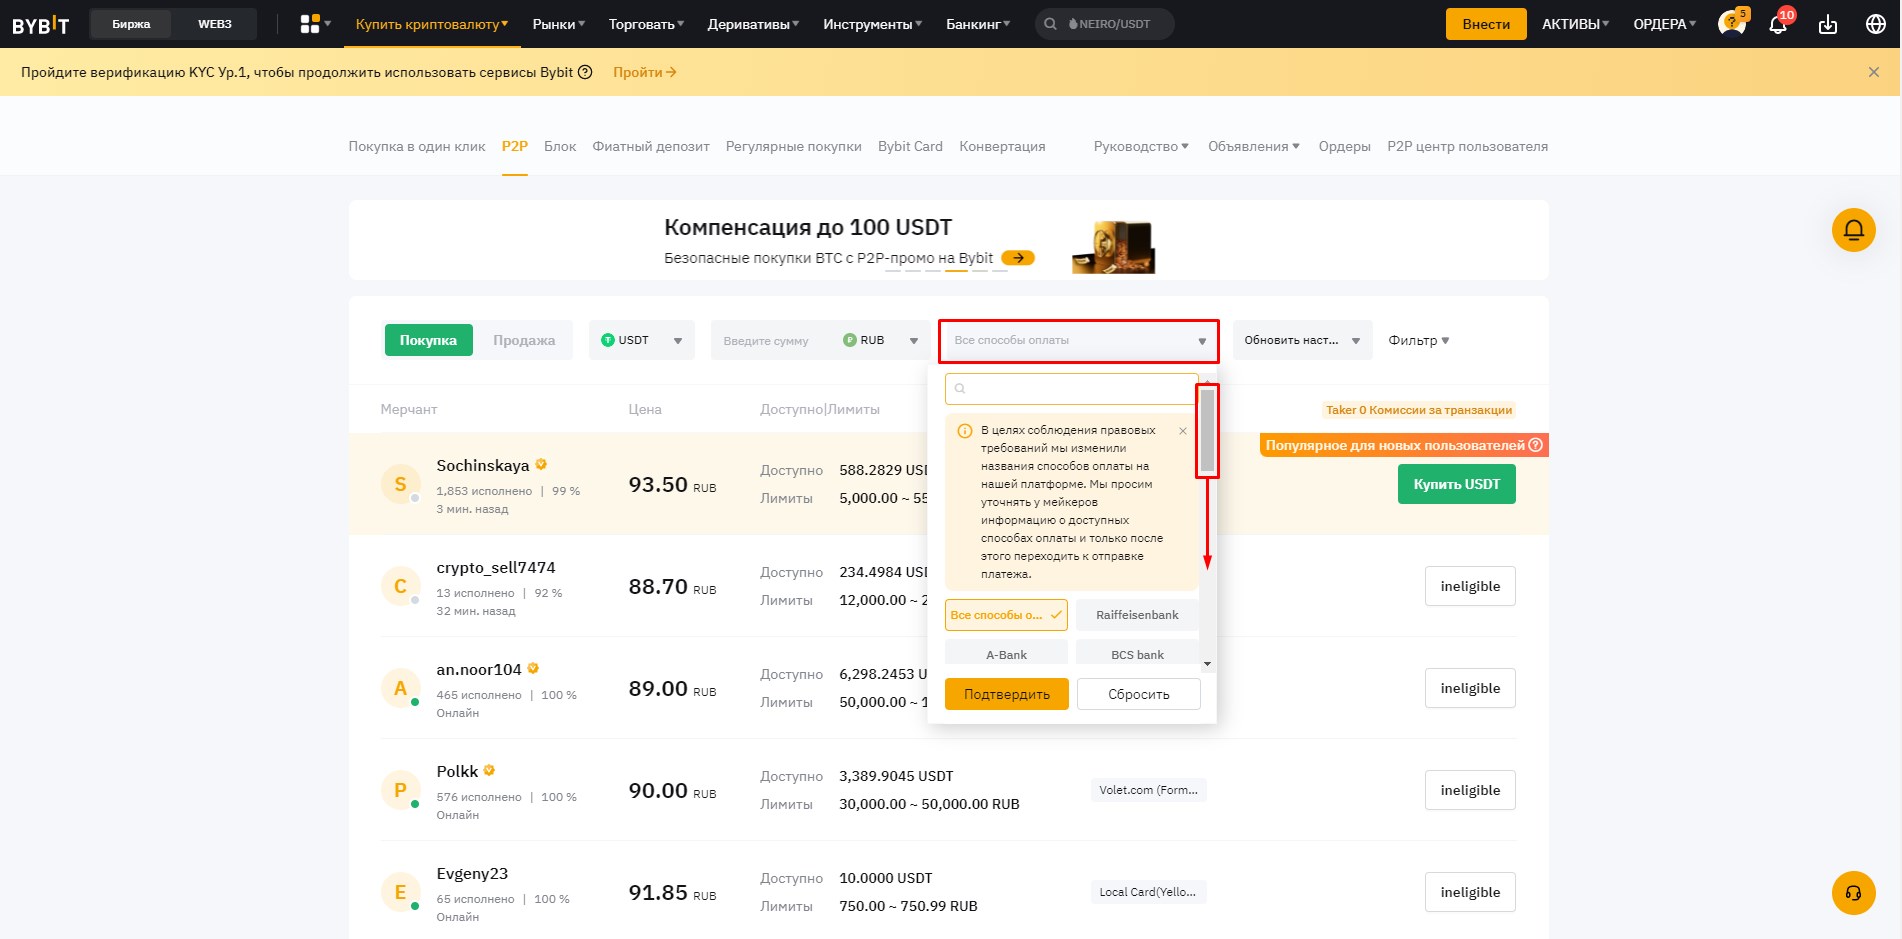Focus the payment method search field
Screen dimensions: 1902x939
pyautogui.click(x=1071, y=389)
